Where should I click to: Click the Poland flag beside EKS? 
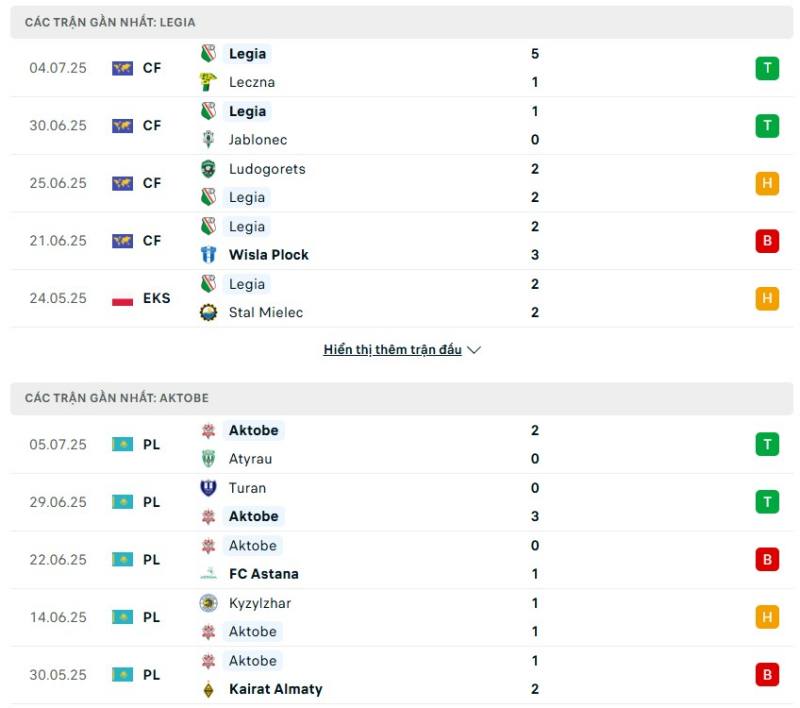pos(122,299)
